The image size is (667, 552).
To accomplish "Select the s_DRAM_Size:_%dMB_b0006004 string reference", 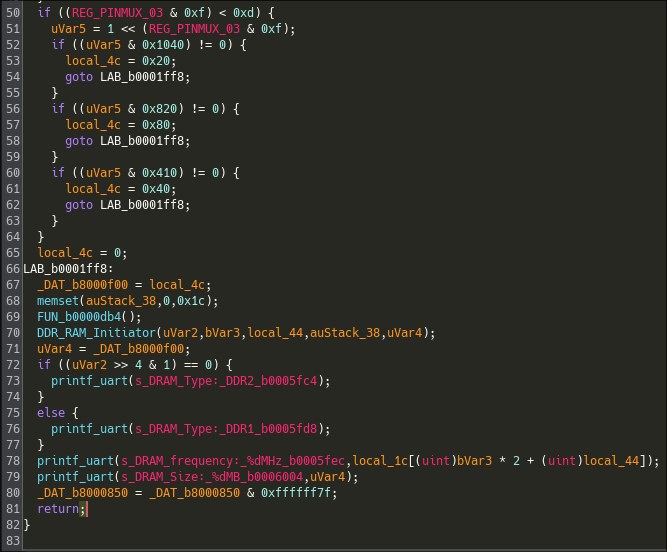I will click(x=214, y=476).
